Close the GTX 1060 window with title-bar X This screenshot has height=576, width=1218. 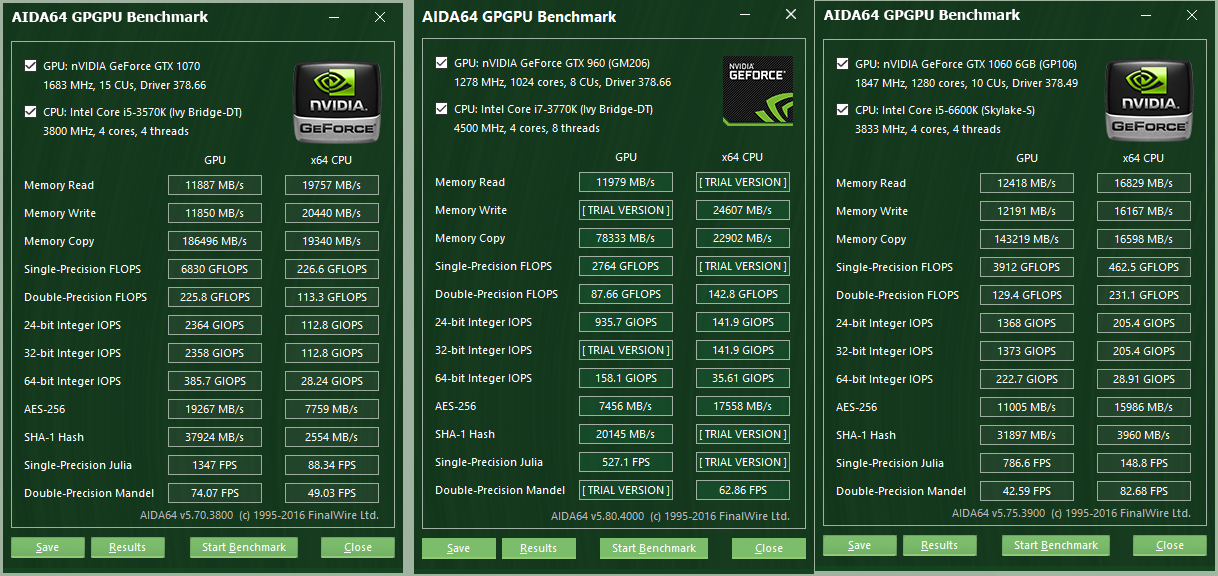click(x=1191, y=15)
